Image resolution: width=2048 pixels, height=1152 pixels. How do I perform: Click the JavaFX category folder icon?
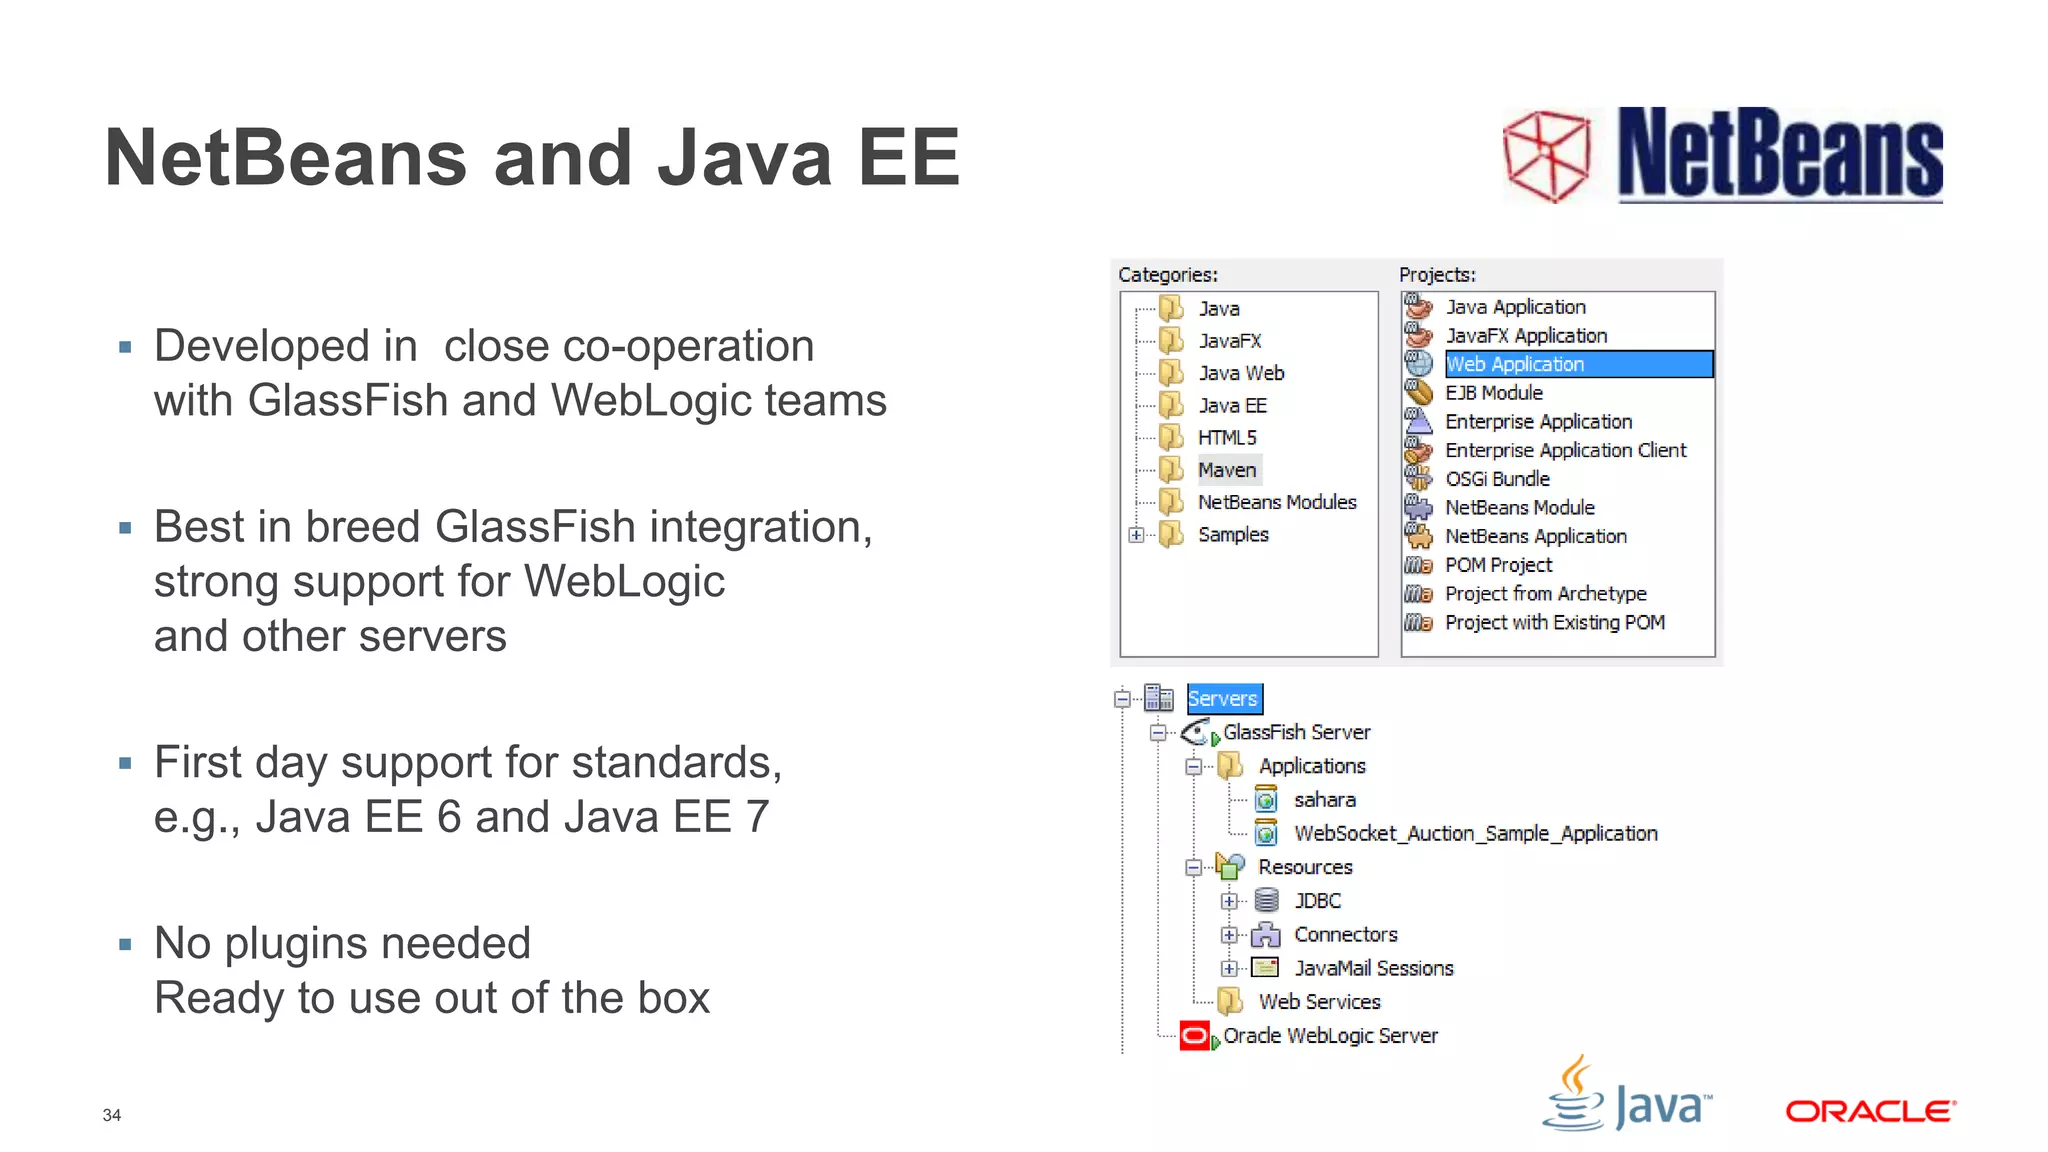click(x=1171, y=340)
